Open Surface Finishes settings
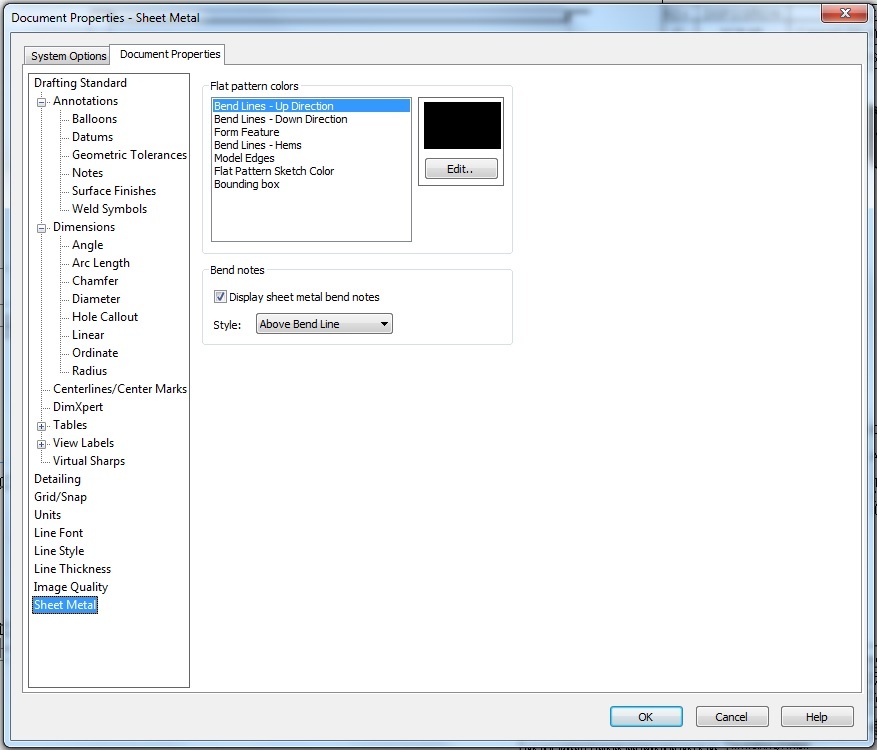Image resolution: width=877 pixels, height=750 pixels. tap(114, 191)
